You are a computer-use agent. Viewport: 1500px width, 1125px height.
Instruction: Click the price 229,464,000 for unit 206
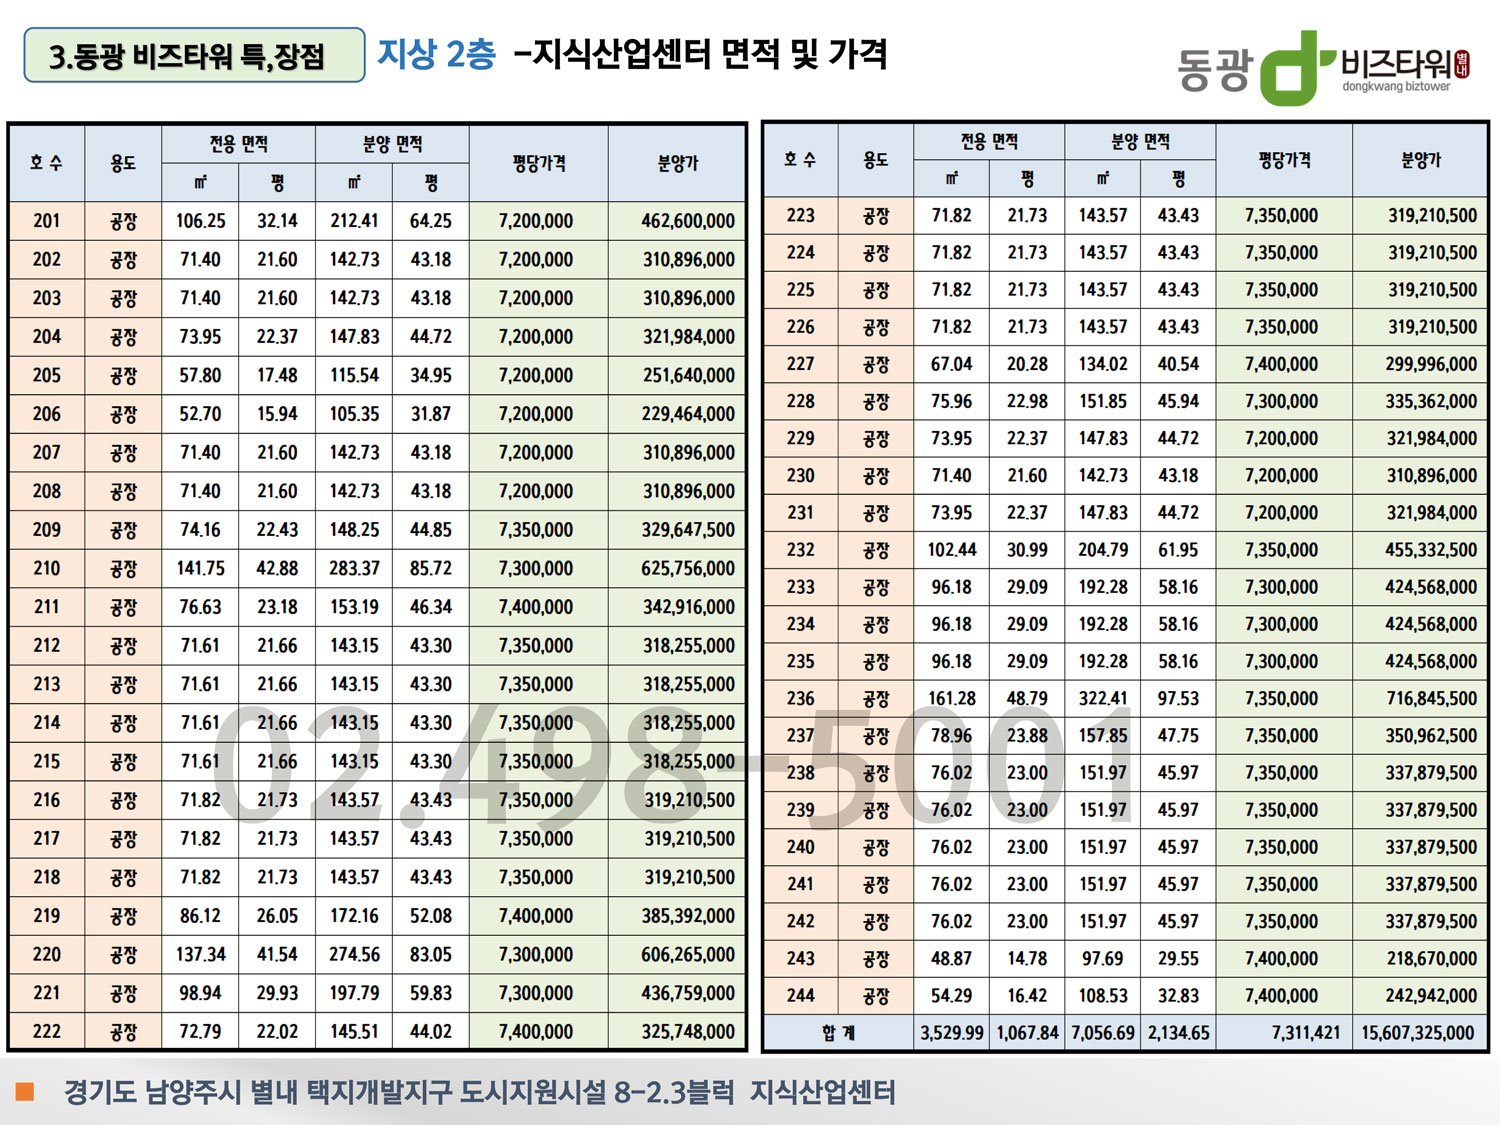pyautogui.click(x=688, y=414)
